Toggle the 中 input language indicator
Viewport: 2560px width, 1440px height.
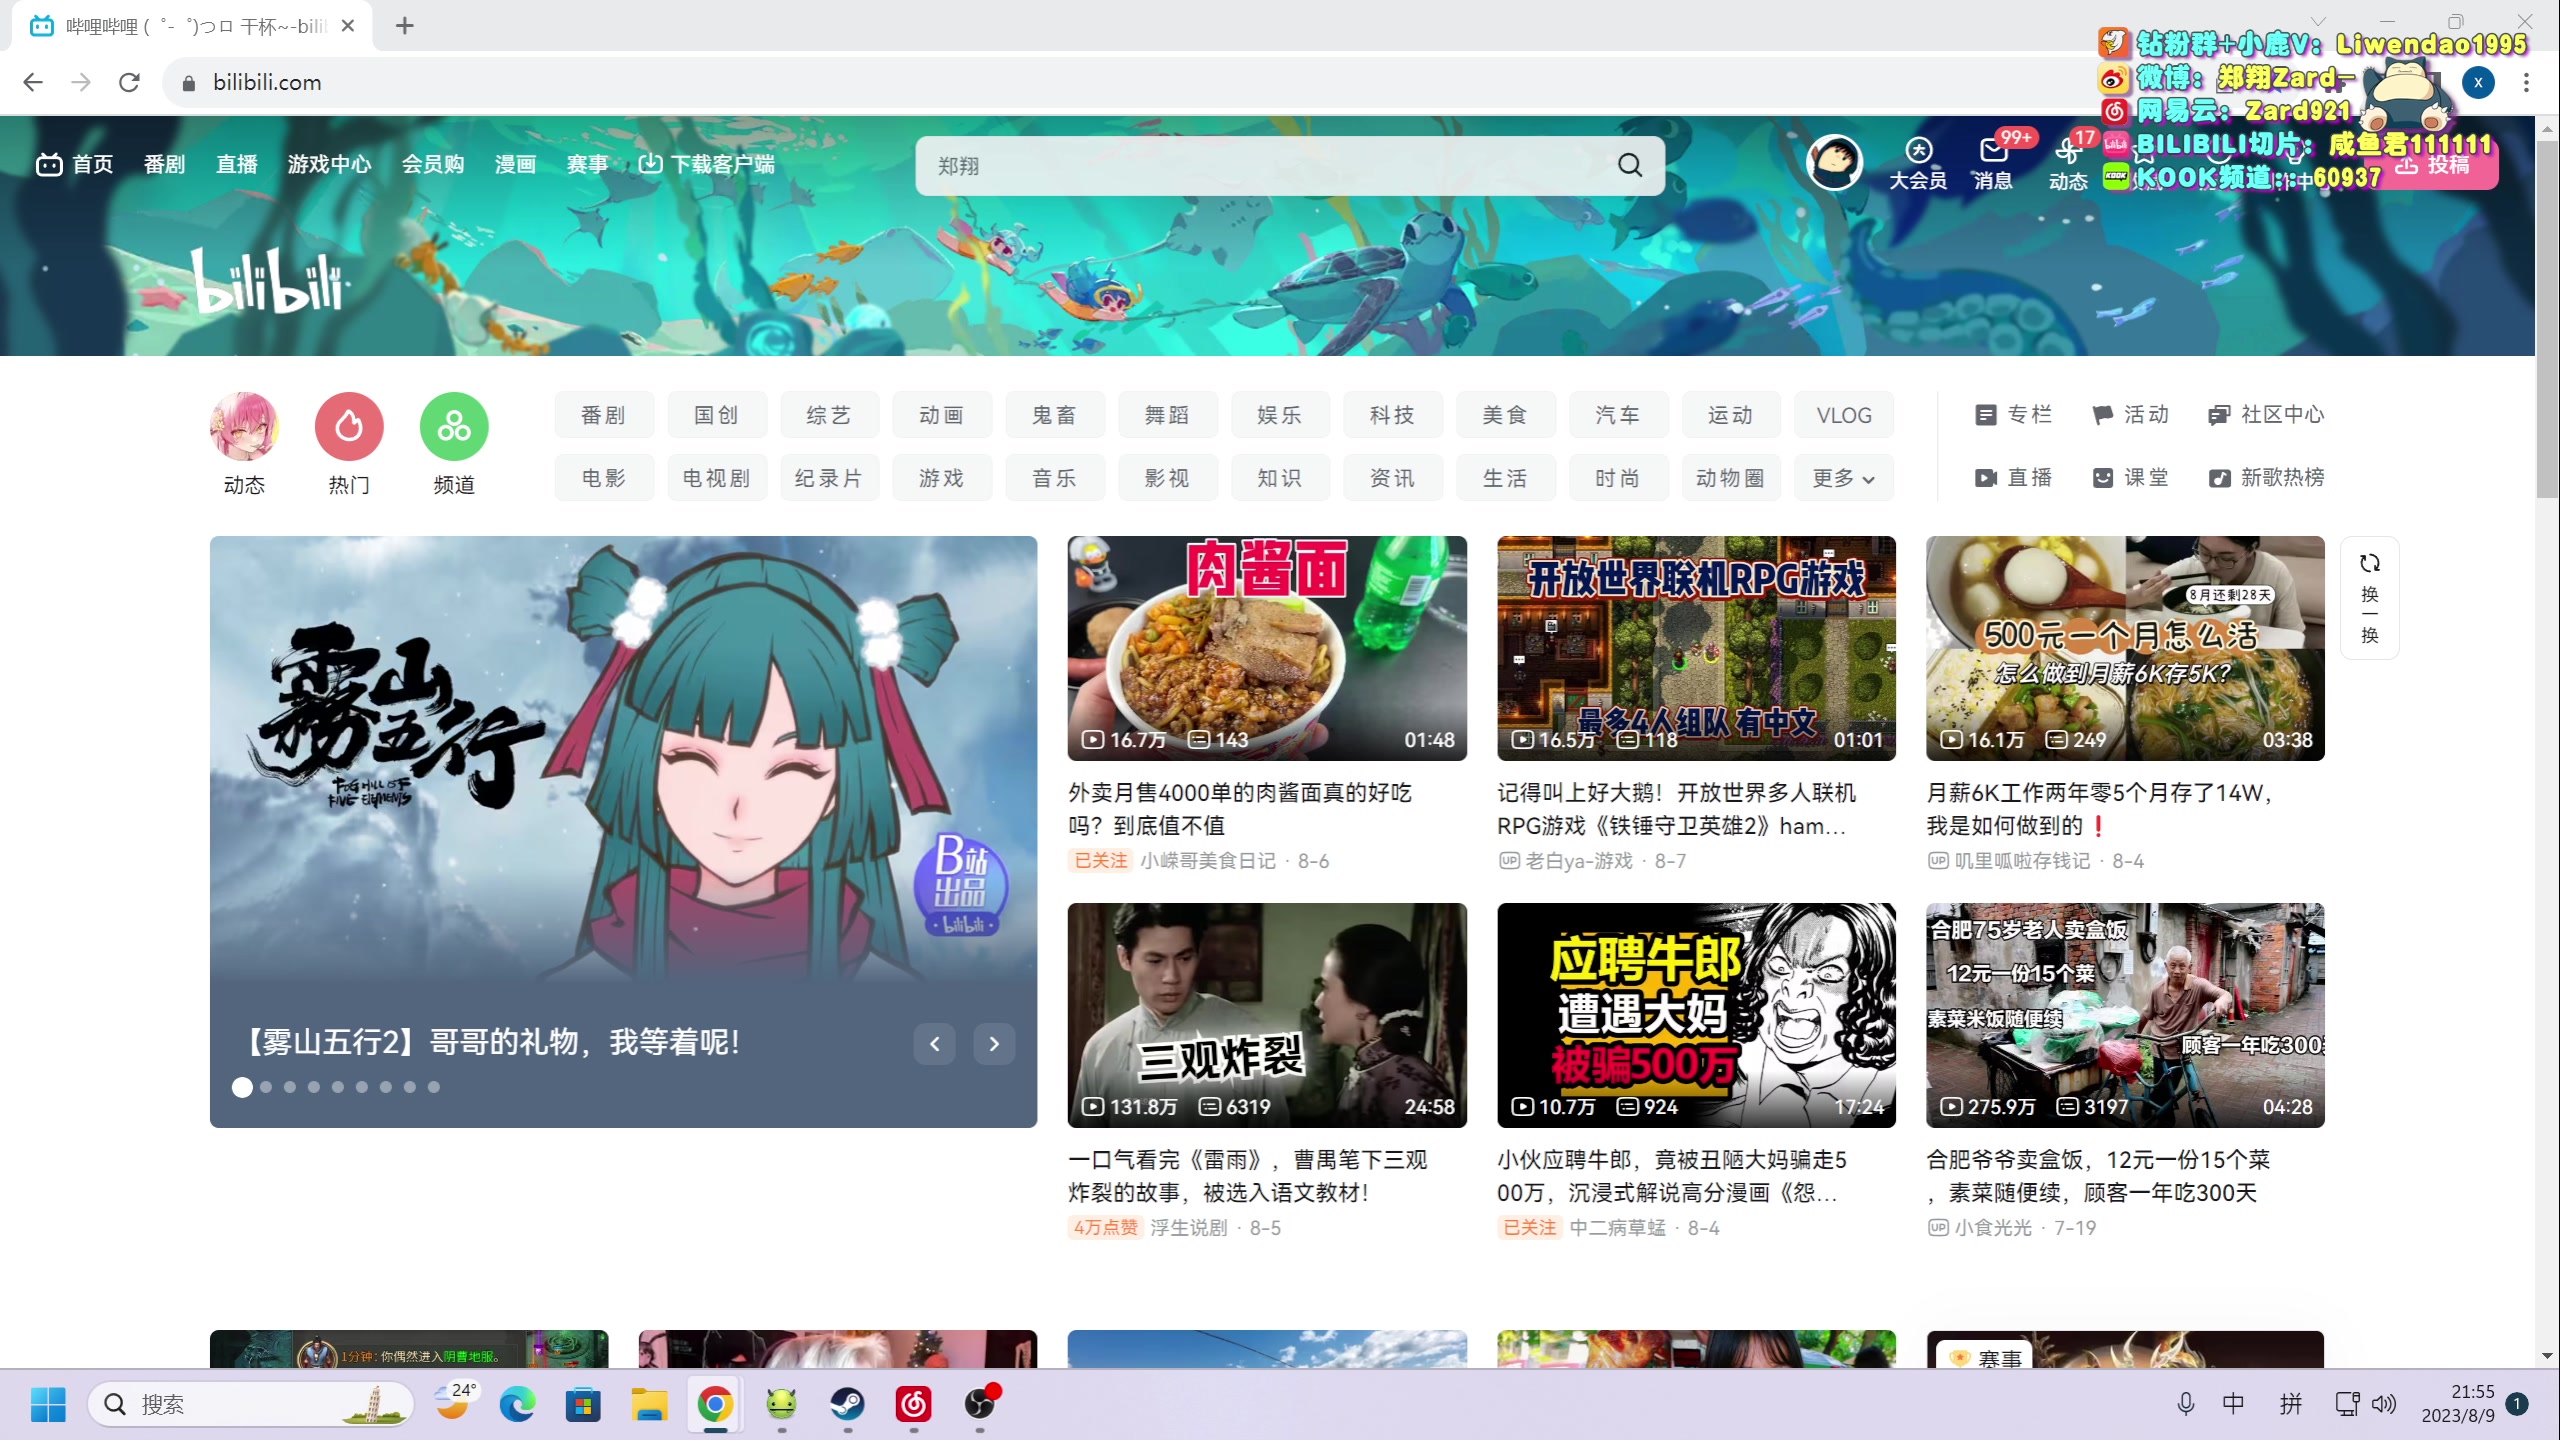pos(2233,1404)
